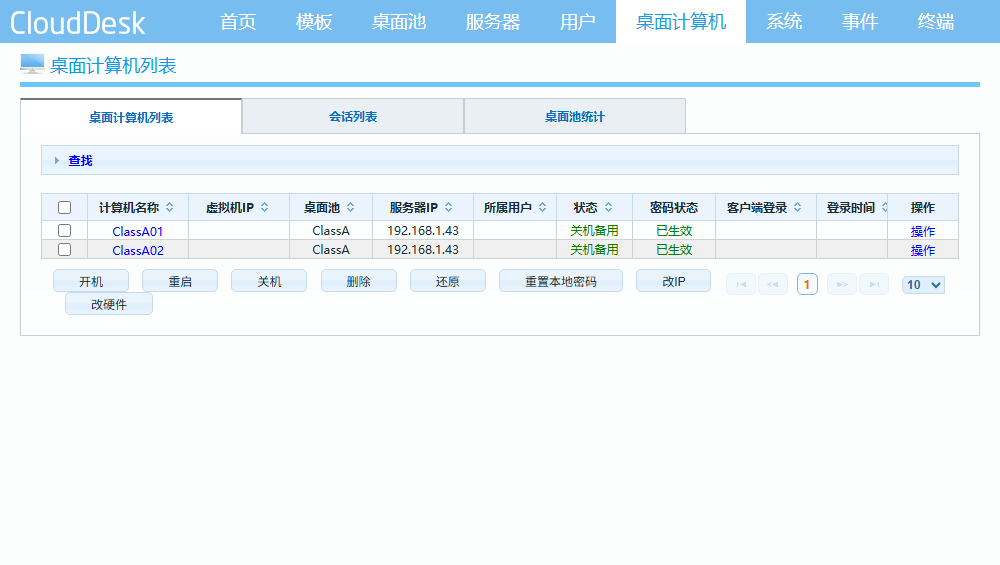Click the 改IP button
The width and height of the screenshot is (1000, 565).
click(x=673, y=281)
